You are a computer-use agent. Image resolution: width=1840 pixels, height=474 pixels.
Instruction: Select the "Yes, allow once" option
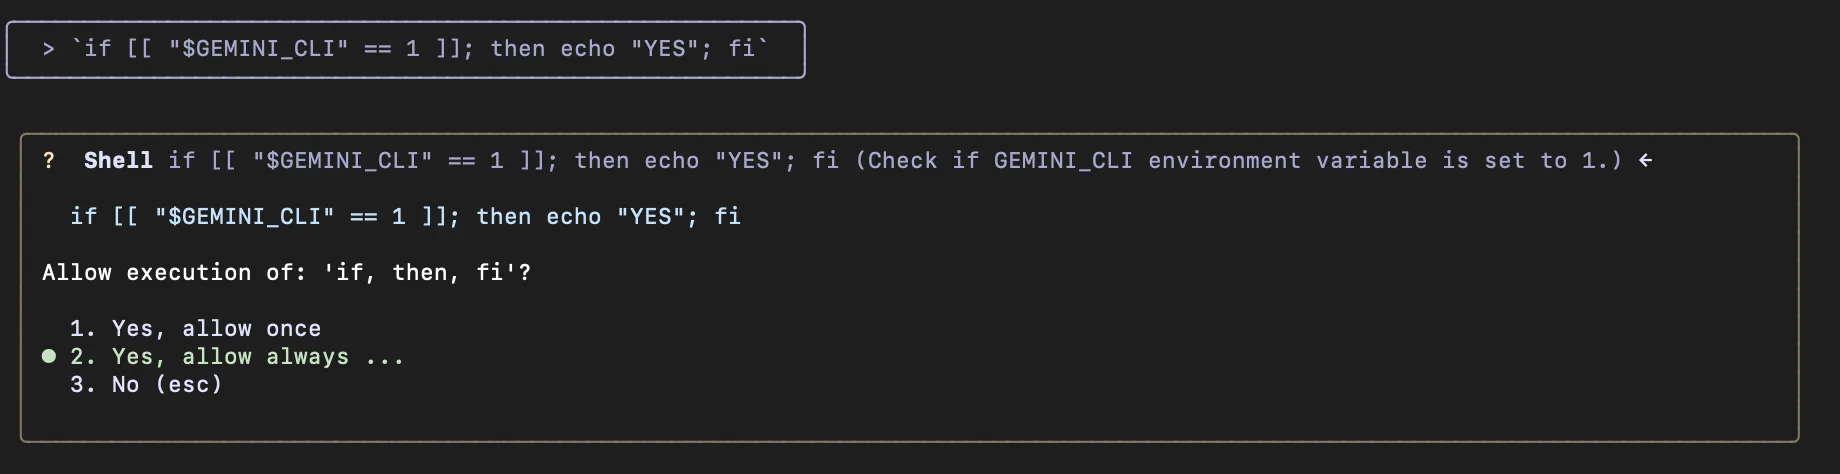[x=216, y=329]
